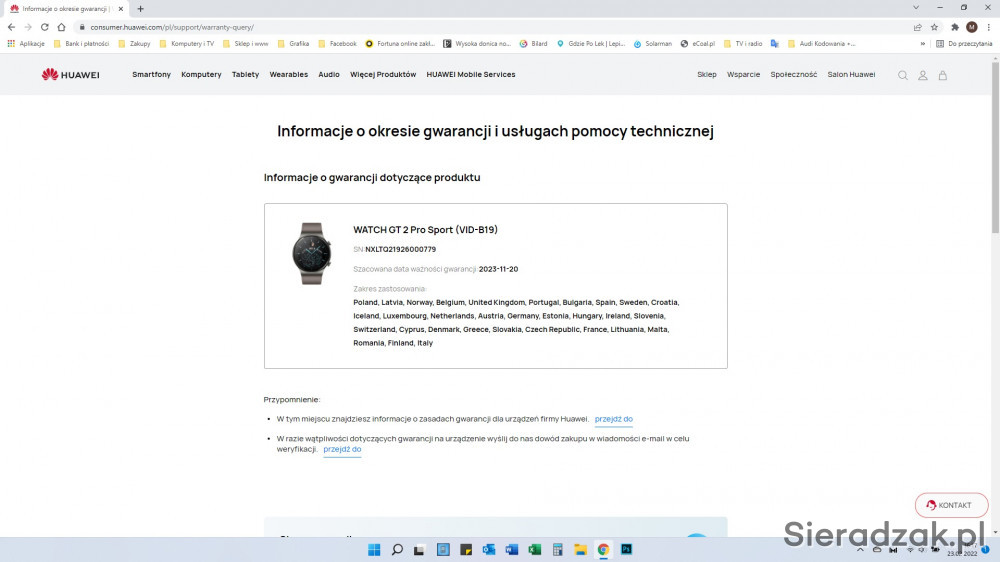This screenshot has width=1000, height=562.
Task: Open the Chrome extensions puzzle icon
Action: [x=955, y=27]
